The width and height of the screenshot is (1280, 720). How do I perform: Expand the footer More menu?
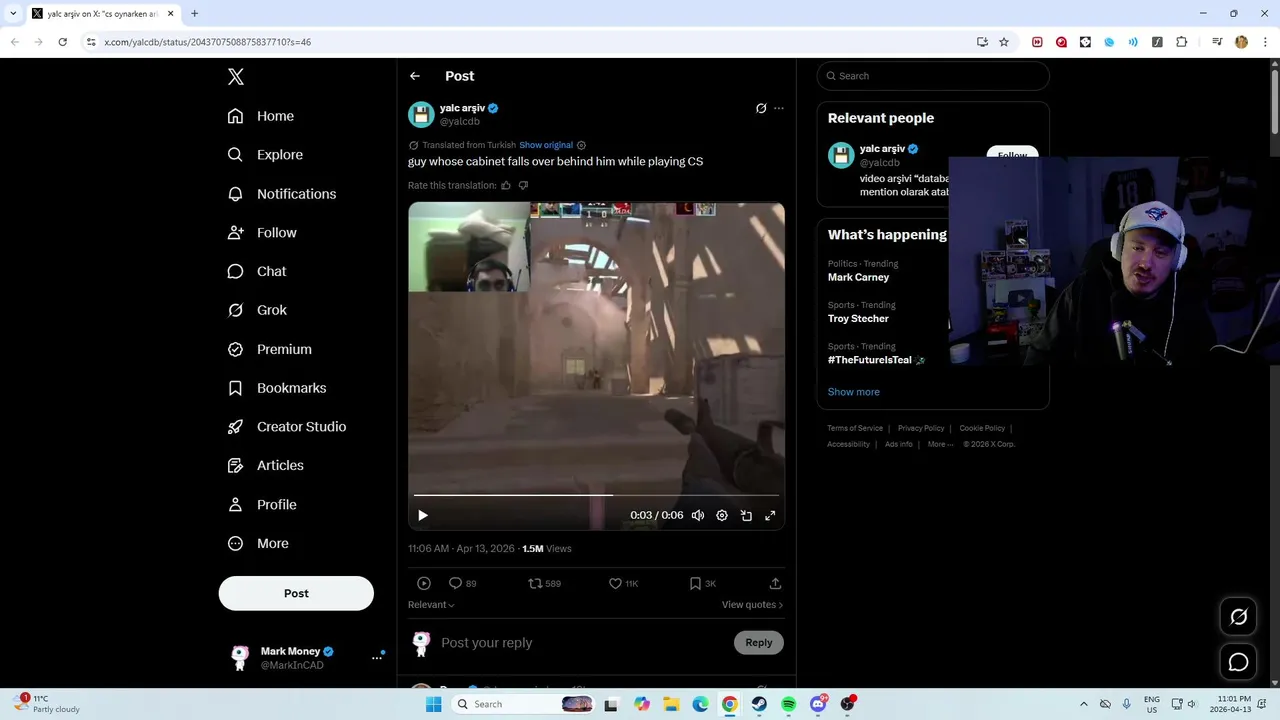[x=940, y=444]
